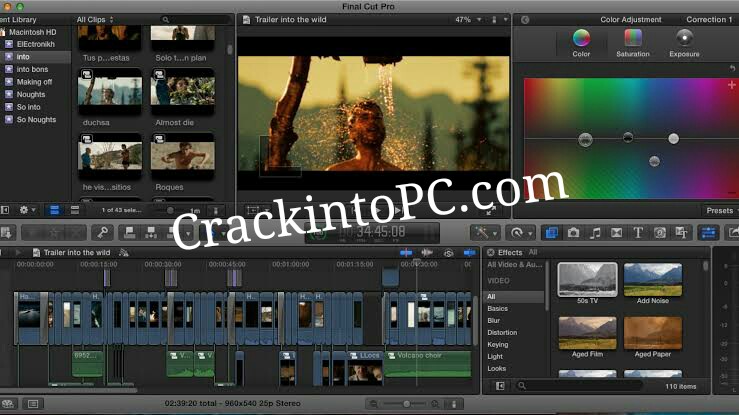The image size is (739, 415).
Task: Select the Aged Paper effect thumbnail
Action: pos(653,333)
